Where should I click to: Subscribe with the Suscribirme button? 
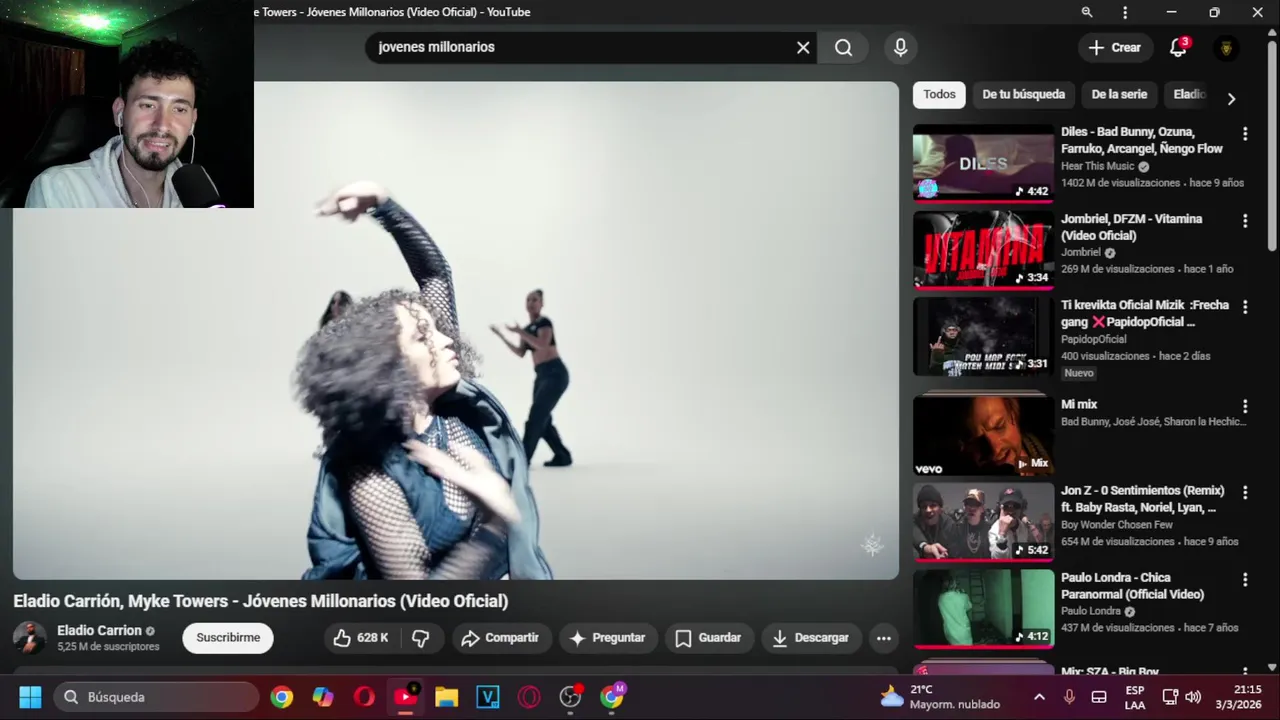click(228, 638)
